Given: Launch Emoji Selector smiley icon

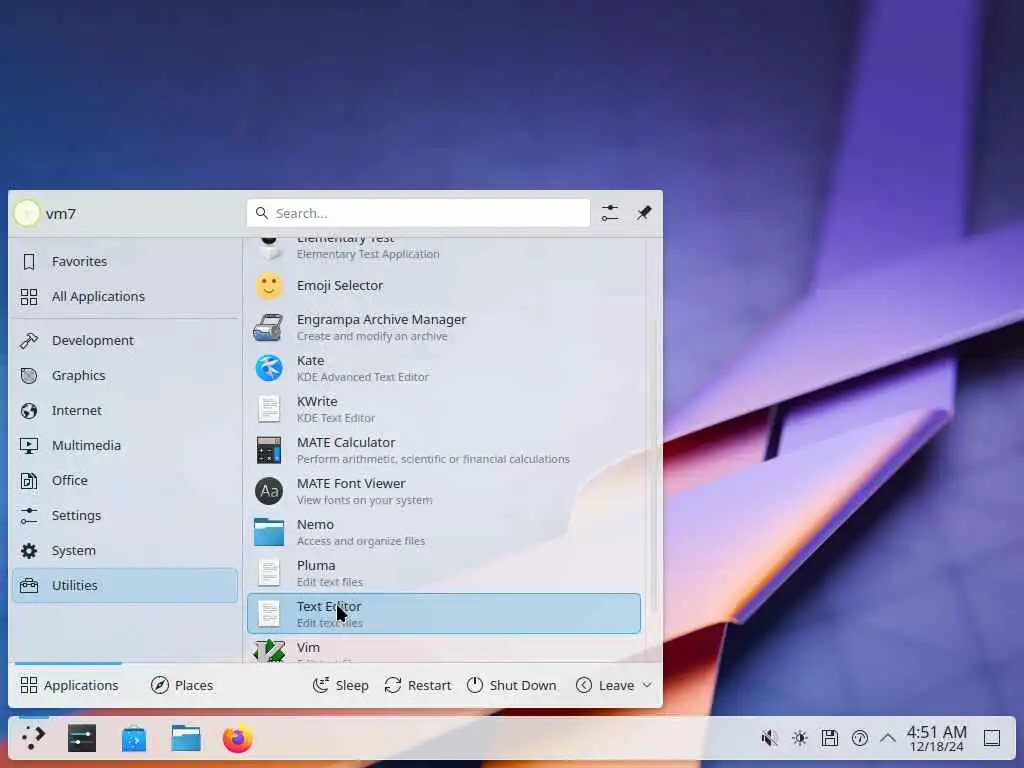Looking at the screenshot, I should click(x=269, y=286).
